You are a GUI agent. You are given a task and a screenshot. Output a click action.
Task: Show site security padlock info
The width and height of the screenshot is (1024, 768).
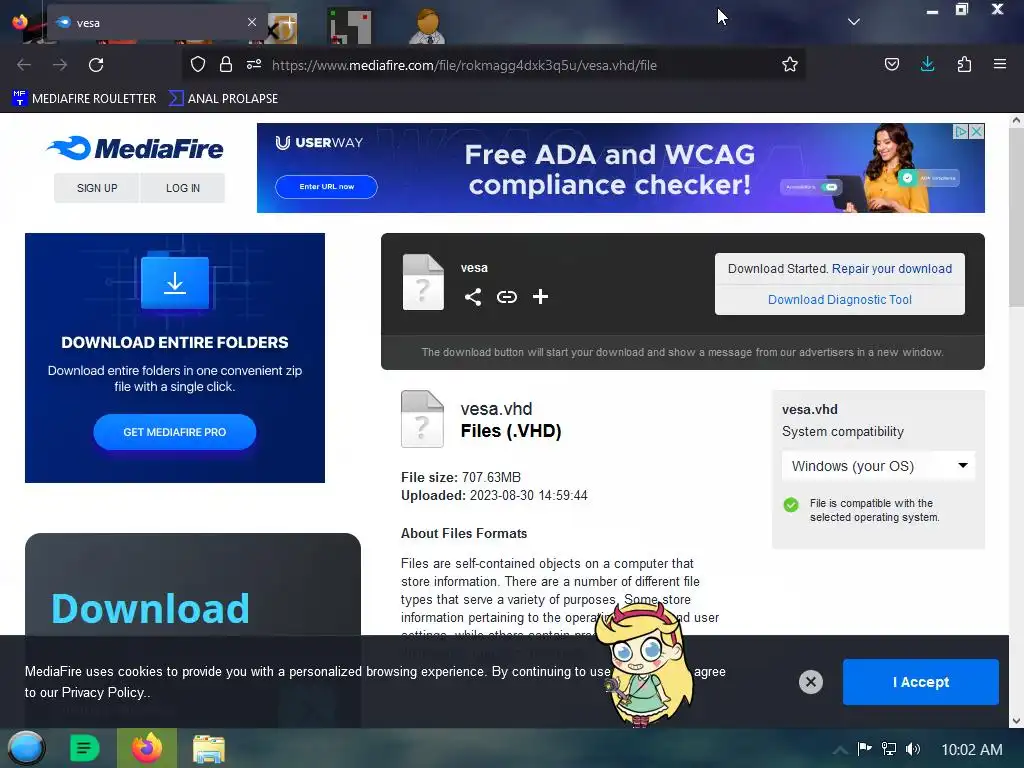pos(225,65)
